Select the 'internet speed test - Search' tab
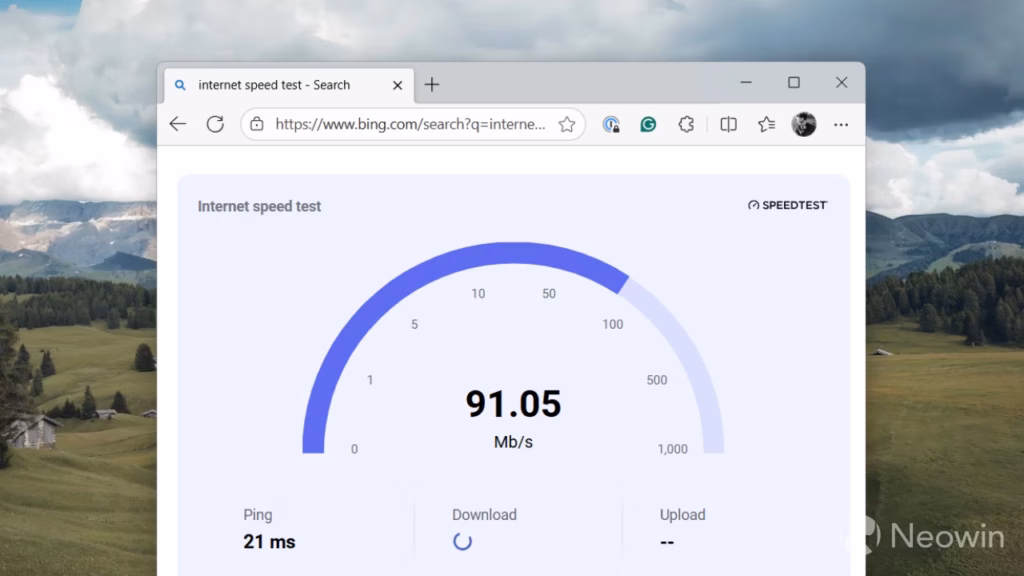 tap(273, 85)
